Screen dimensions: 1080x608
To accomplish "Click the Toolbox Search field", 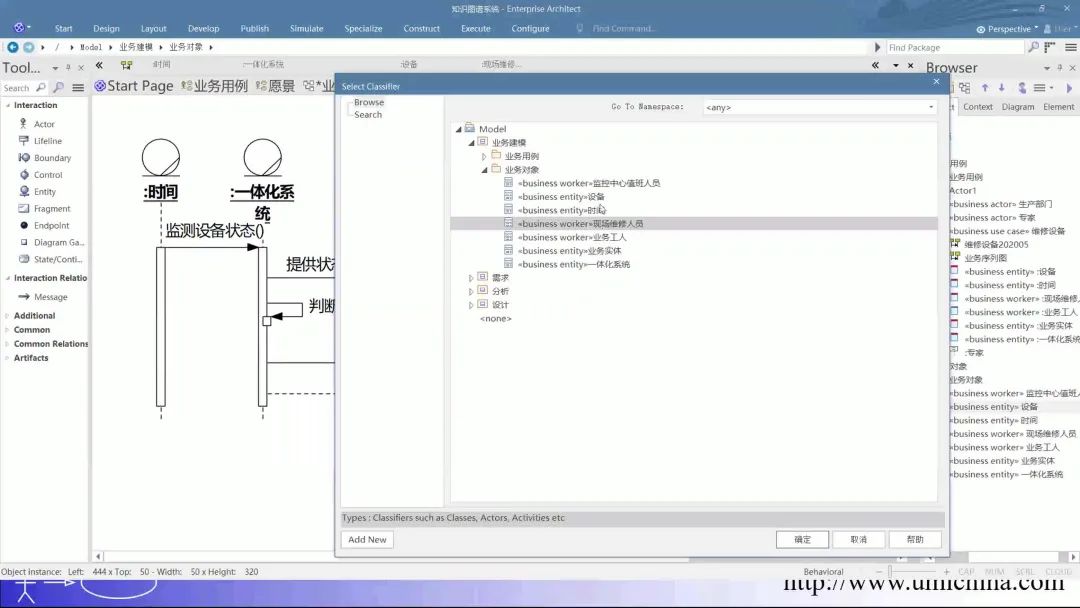I will [x=17, y=88].
